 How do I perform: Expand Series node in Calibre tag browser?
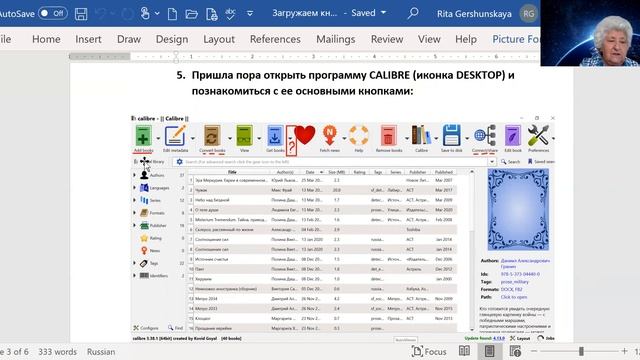tap(134, 200)
